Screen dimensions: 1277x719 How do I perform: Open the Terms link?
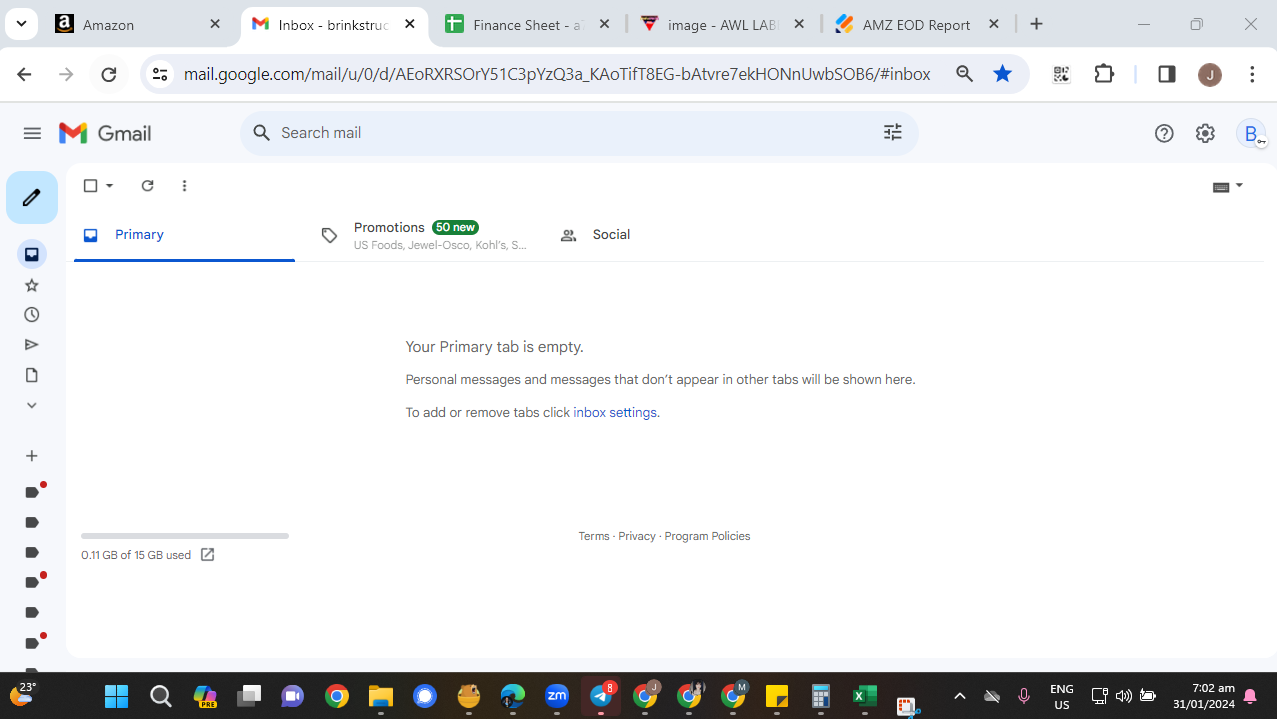point(594,536)
